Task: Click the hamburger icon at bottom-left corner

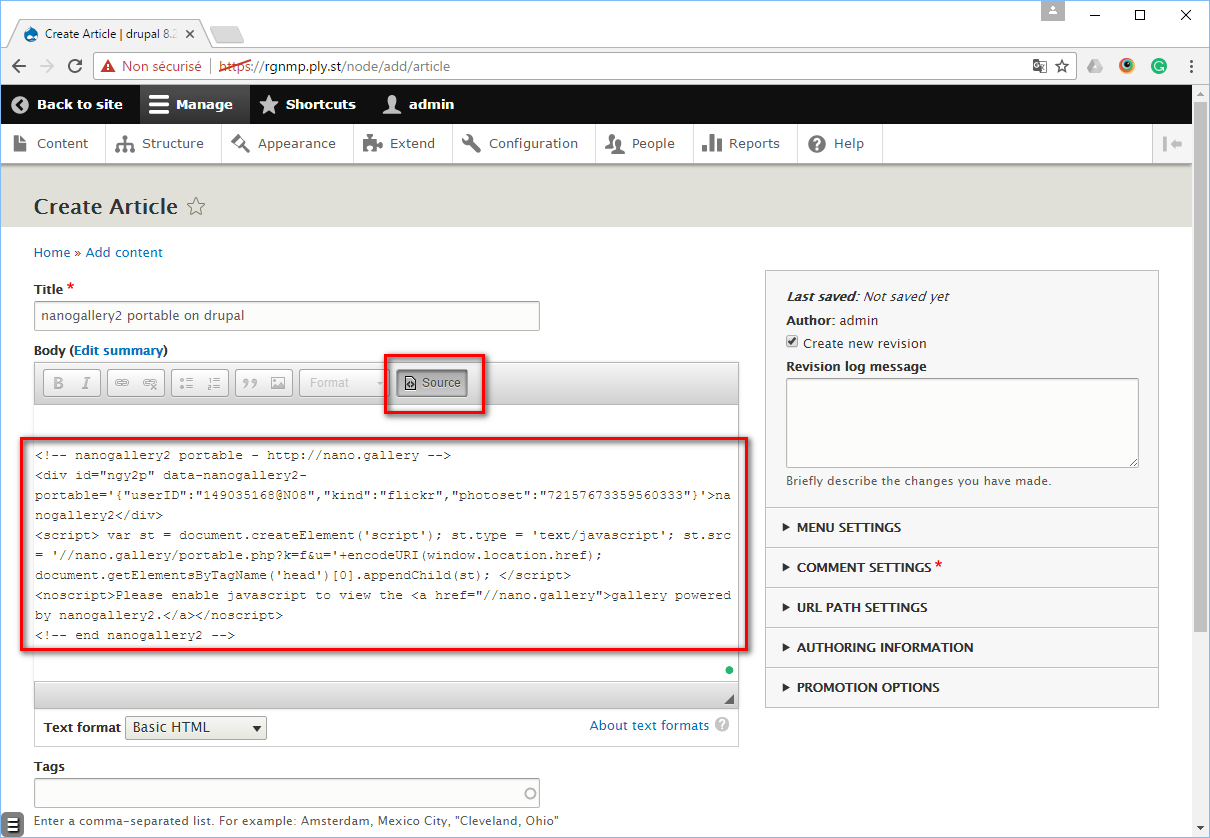Action: click(x=13, y=825)
